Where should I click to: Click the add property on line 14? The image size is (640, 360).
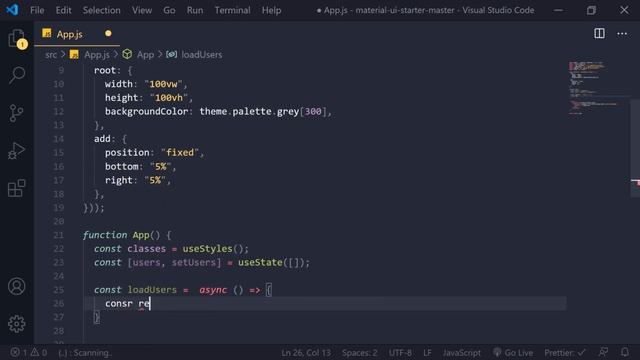tap(102, 139)
